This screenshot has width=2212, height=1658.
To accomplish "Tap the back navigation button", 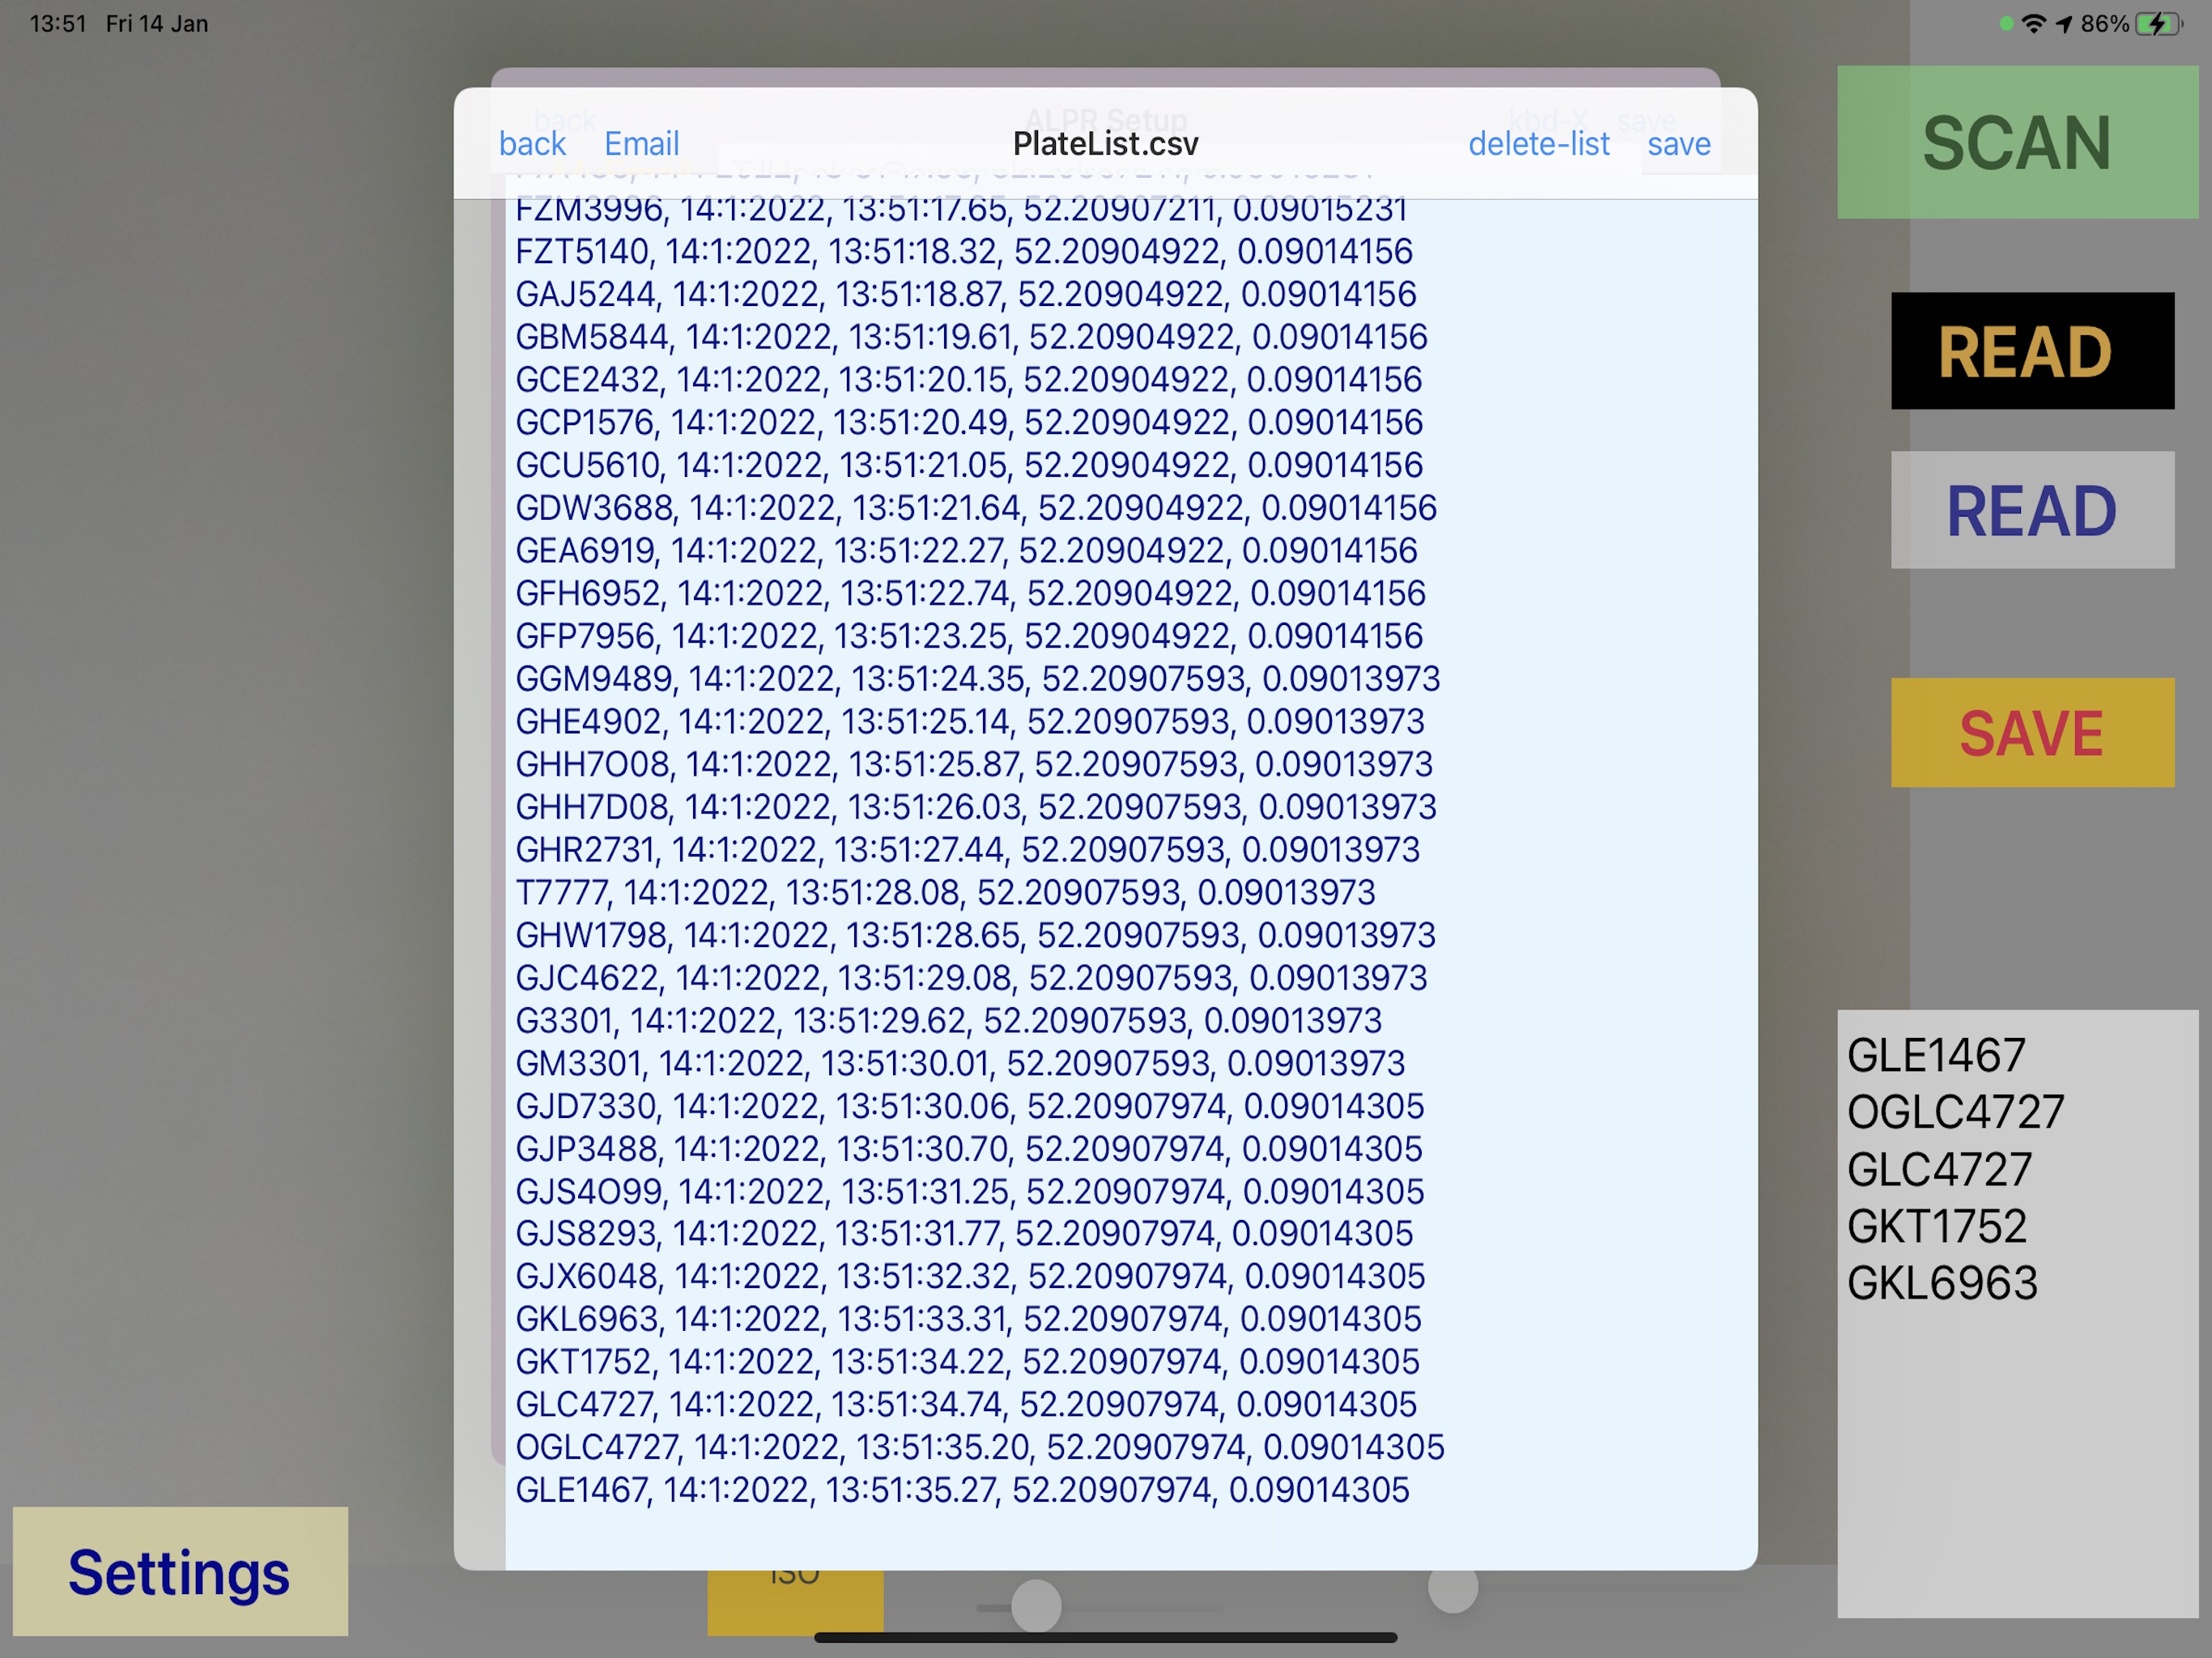I will point(531,142).
